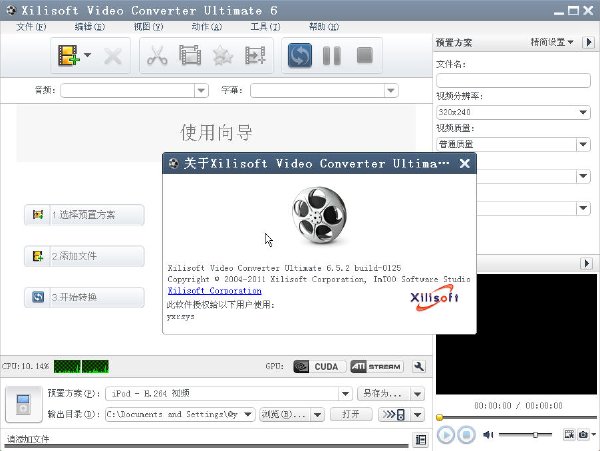Viewport: 600px width, 451px height.
Task: Collapse the preview panel arrow button
Action: click(x=587, y=263)
